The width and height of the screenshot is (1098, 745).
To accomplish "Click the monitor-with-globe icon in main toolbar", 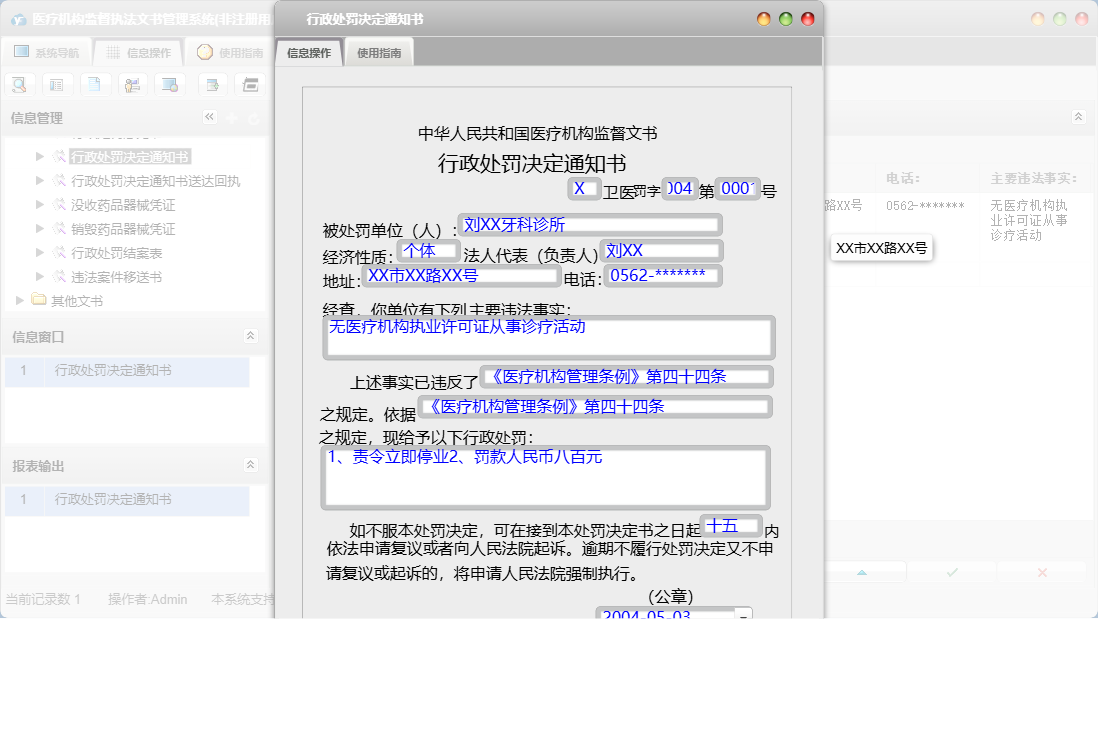I will point(170,85).
